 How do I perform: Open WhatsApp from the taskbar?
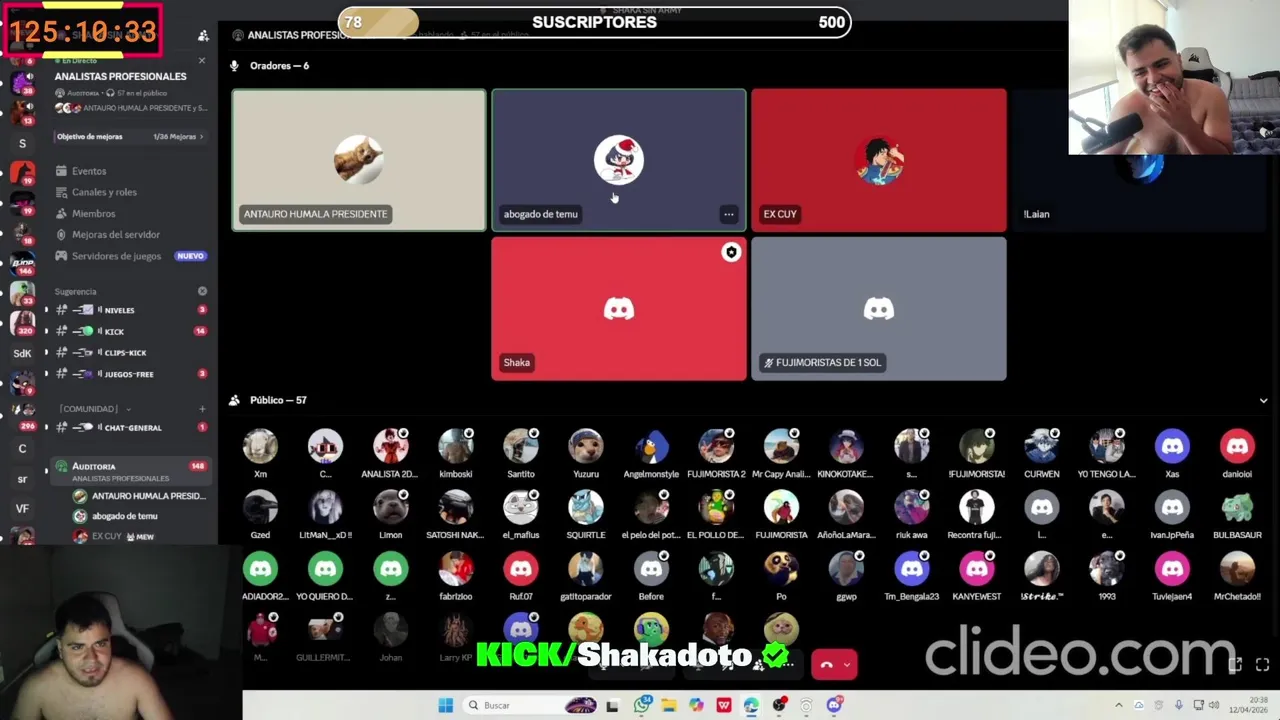[642, 705]
